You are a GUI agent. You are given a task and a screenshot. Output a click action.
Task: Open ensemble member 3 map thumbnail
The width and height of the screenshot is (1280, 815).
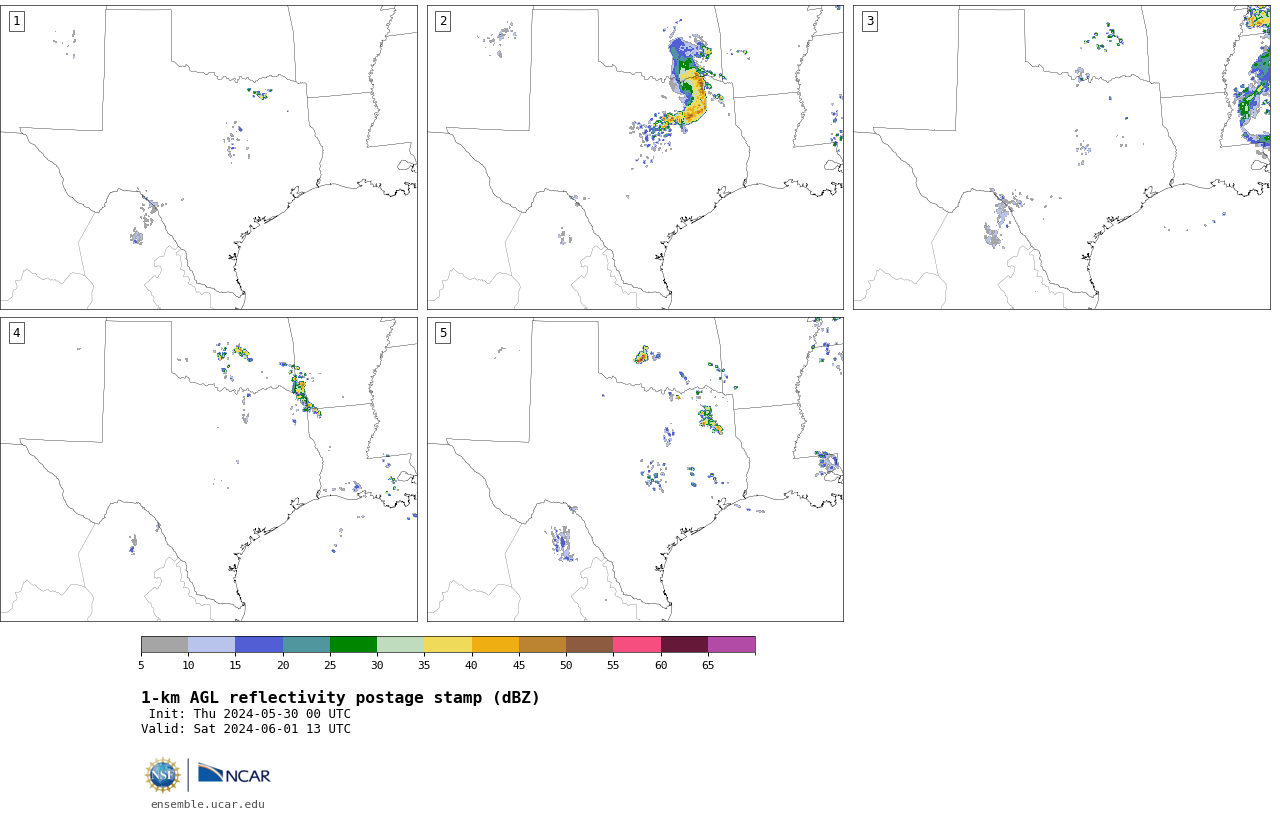(x=1062, y=157)
